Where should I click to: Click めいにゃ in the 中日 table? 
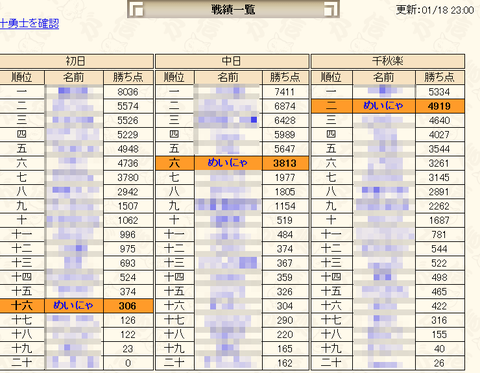tap(228, 163)
